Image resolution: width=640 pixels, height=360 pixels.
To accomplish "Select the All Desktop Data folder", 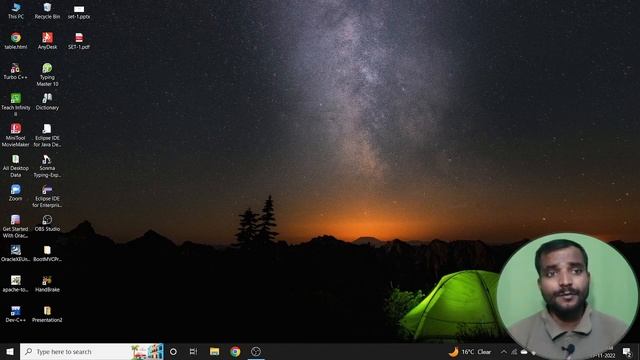I will tap(16, 166).
